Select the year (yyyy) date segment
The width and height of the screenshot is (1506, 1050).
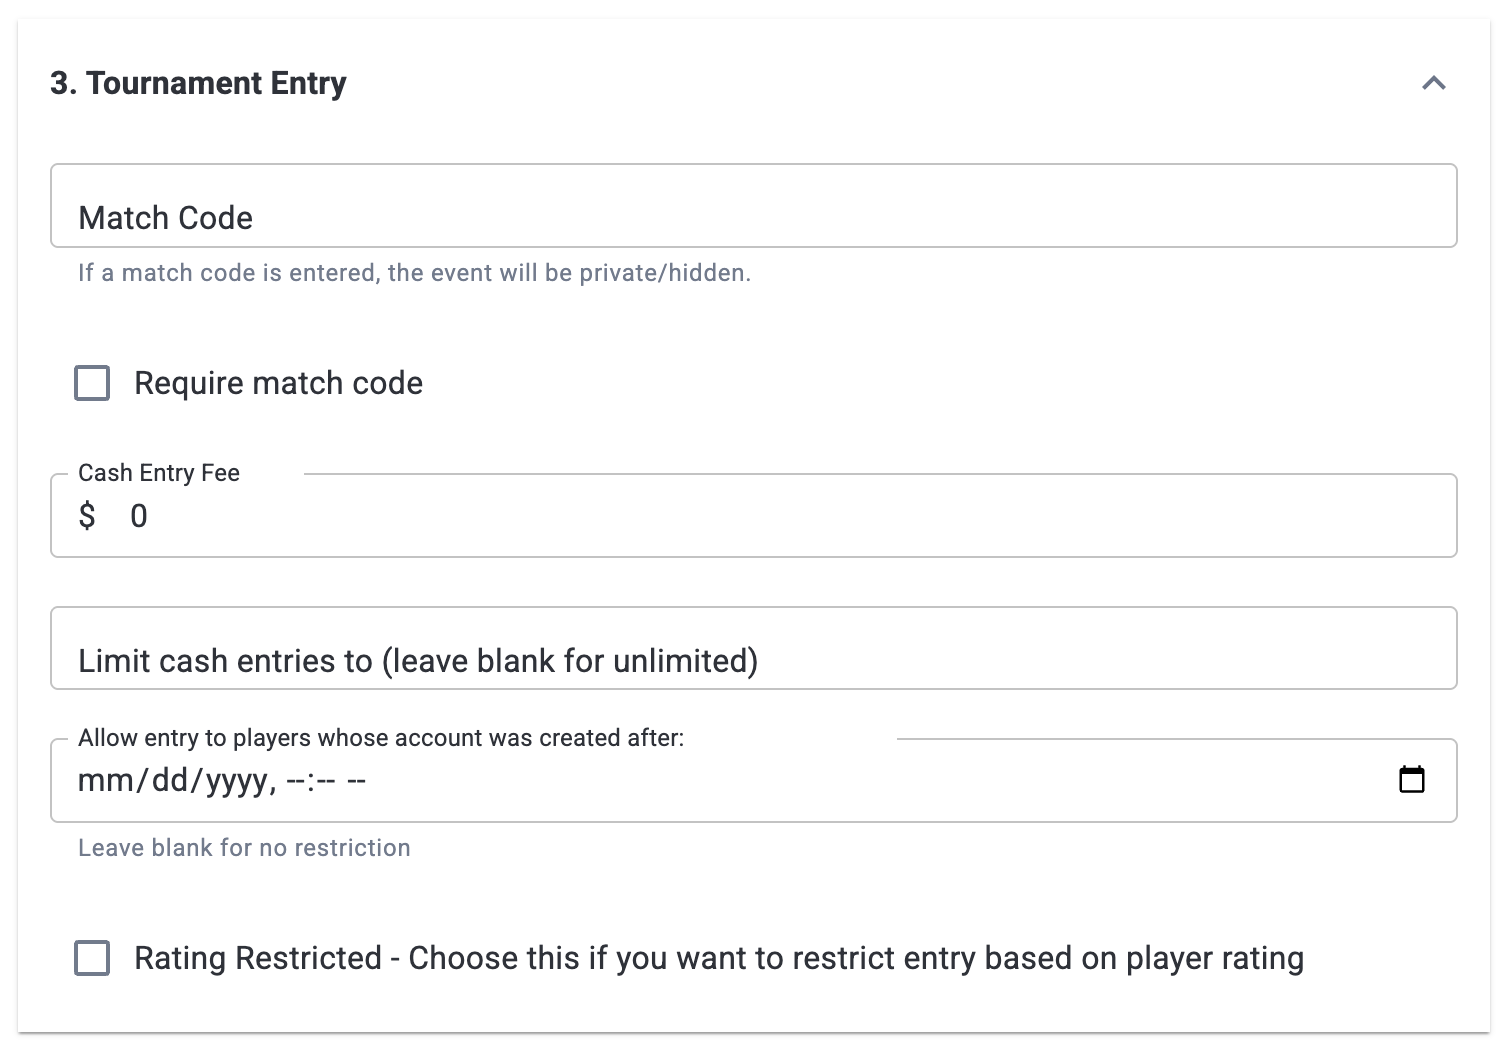(236, 781)
